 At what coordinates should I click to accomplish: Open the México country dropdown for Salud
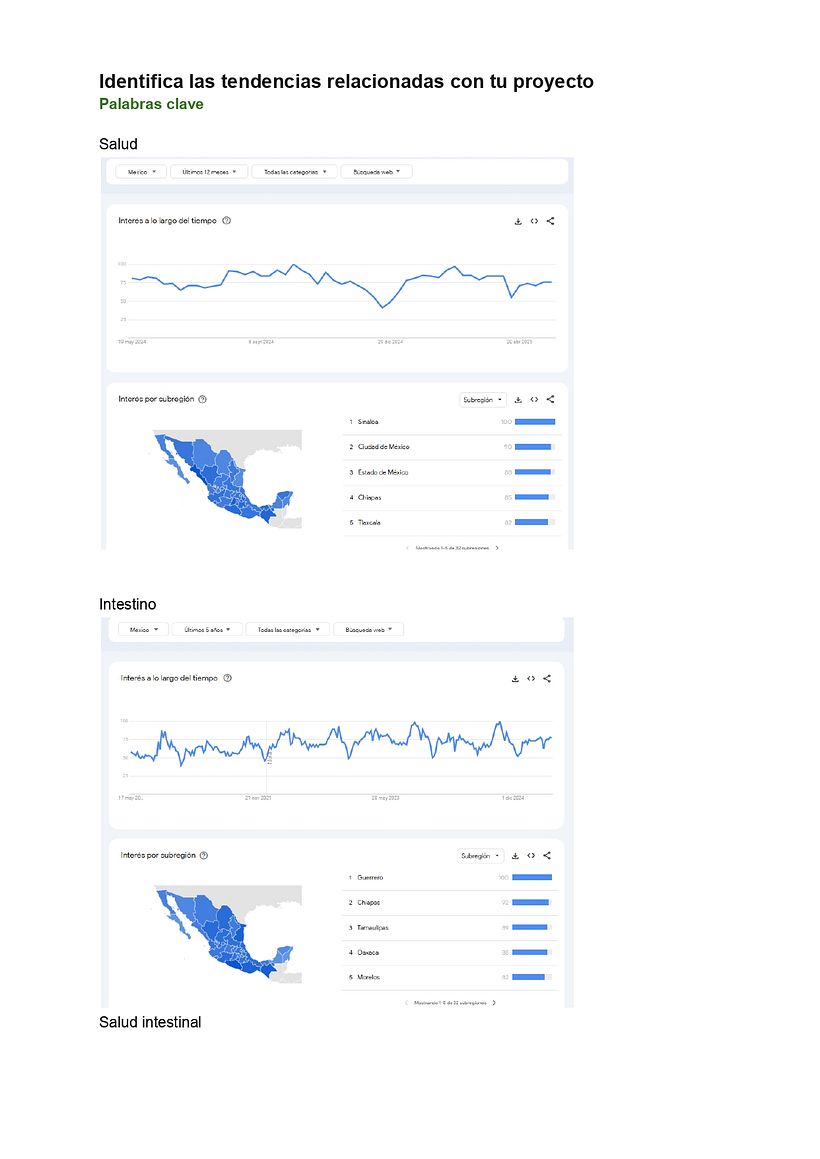140,171
